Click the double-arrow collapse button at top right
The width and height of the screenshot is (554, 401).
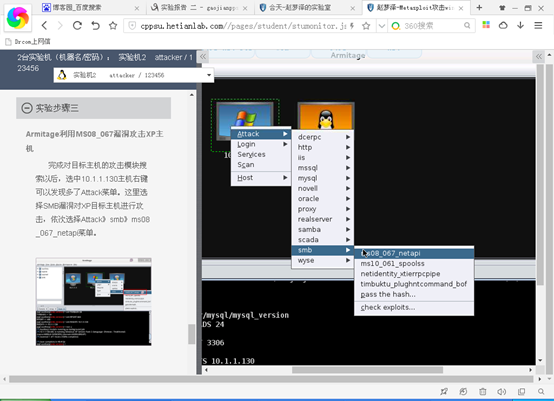tap(538, 57)
